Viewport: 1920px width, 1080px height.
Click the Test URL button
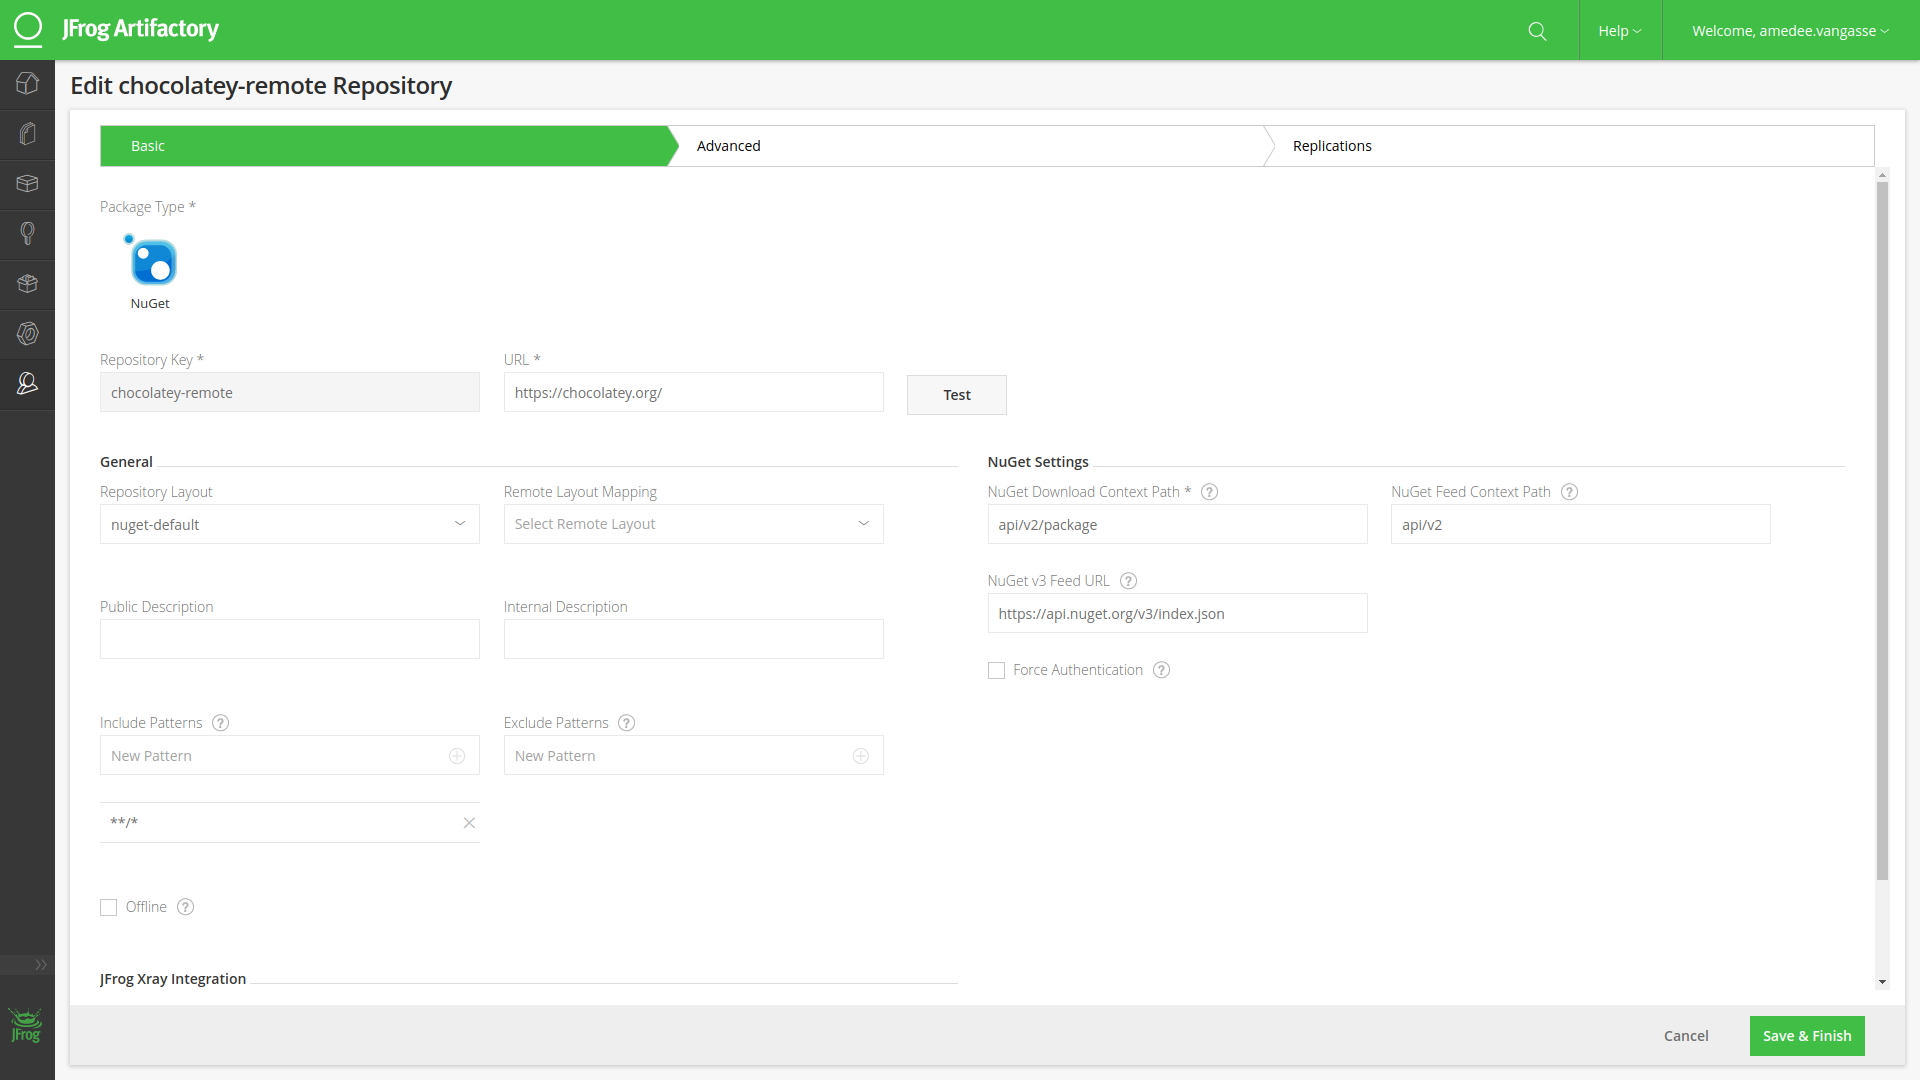click(x=957, y=395)
